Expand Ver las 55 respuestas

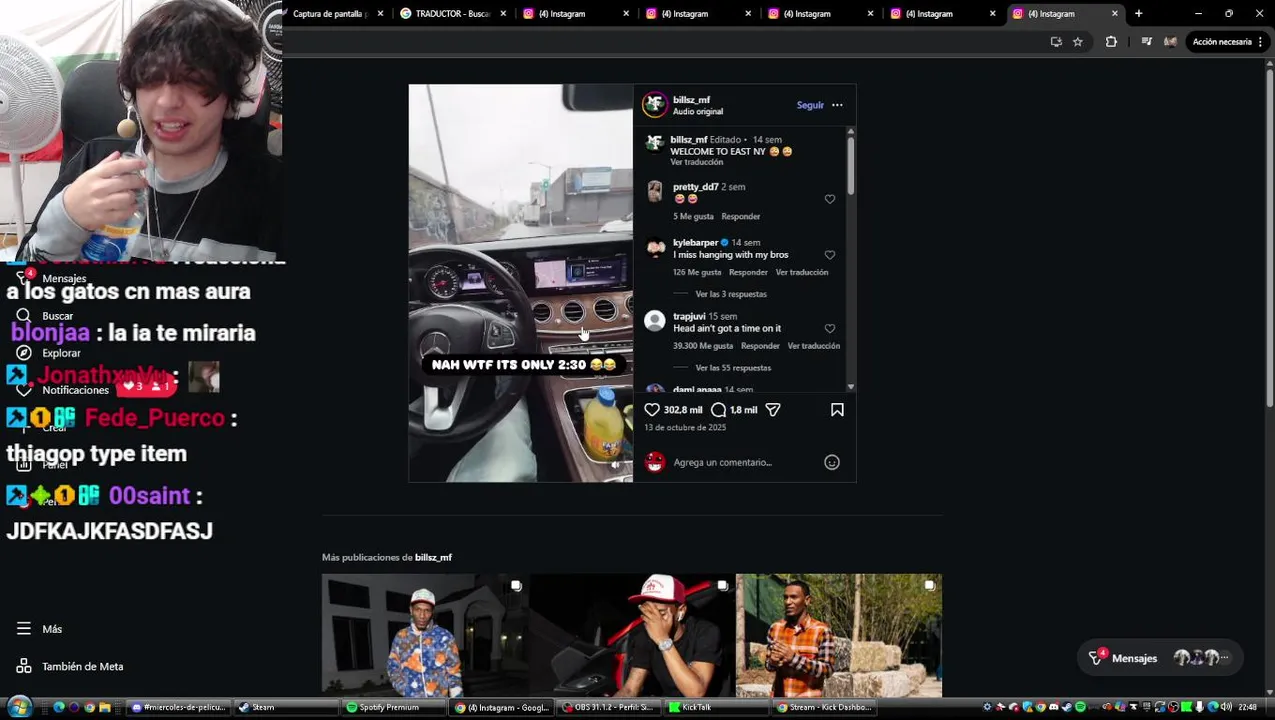733,368
